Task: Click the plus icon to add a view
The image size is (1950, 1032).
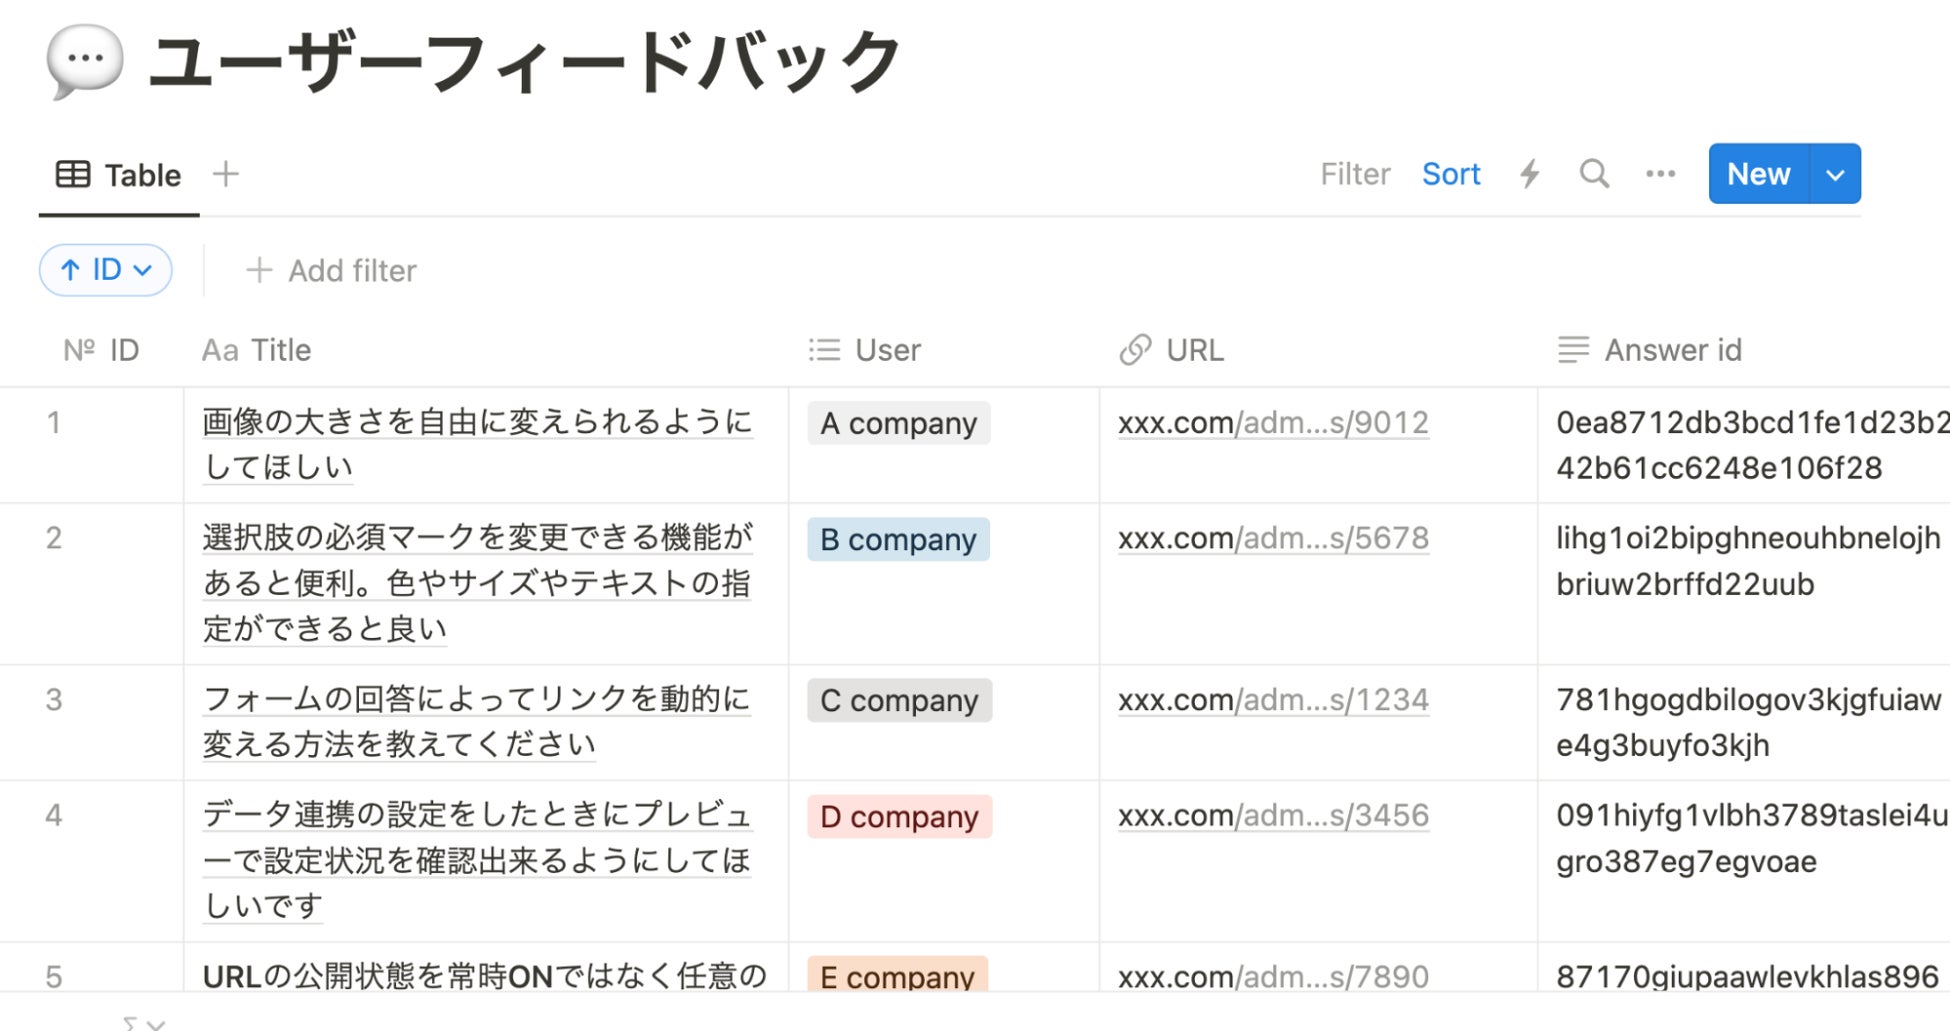Action: pos(226,174)
